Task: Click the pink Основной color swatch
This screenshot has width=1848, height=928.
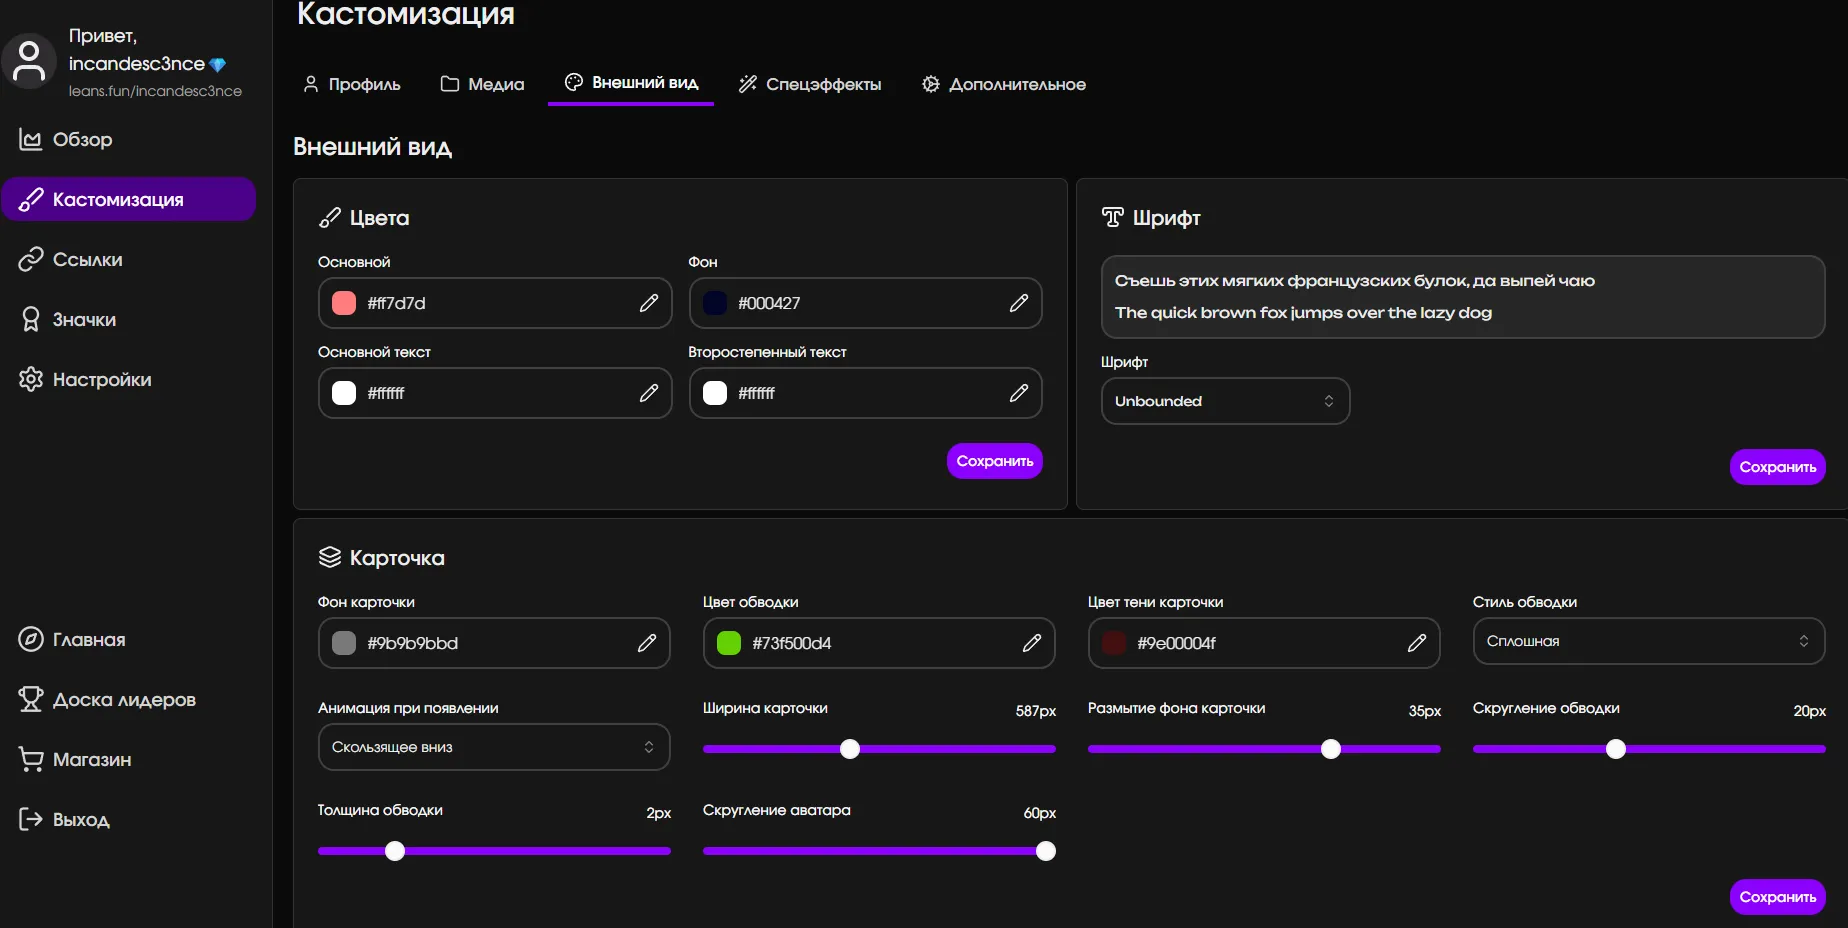Action: (x=344, y=303)
